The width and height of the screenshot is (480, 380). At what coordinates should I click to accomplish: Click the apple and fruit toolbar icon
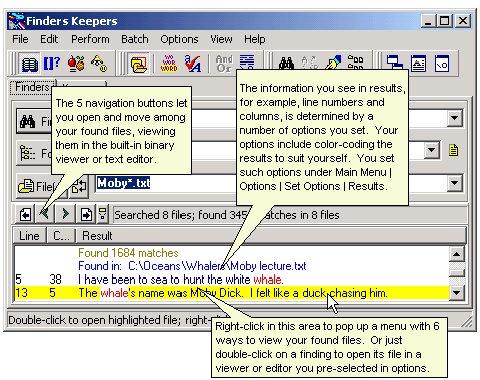(76, 63)
